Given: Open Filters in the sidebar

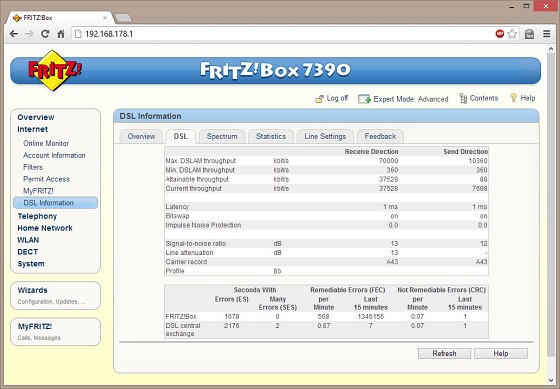Looking at the screenshot, I should [33, 167].
